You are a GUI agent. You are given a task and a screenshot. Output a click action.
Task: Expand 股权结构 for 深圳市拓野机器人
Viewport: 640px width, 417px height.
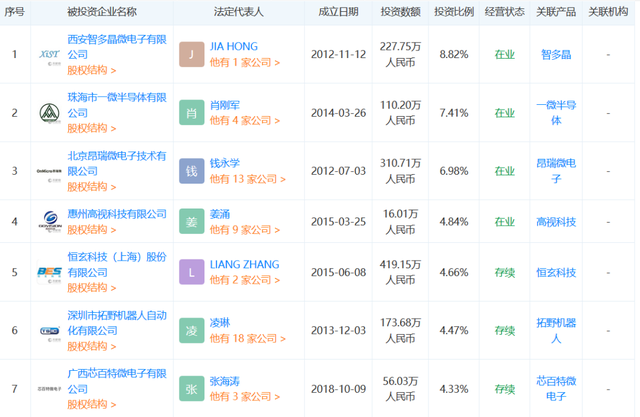coord(92,346)
